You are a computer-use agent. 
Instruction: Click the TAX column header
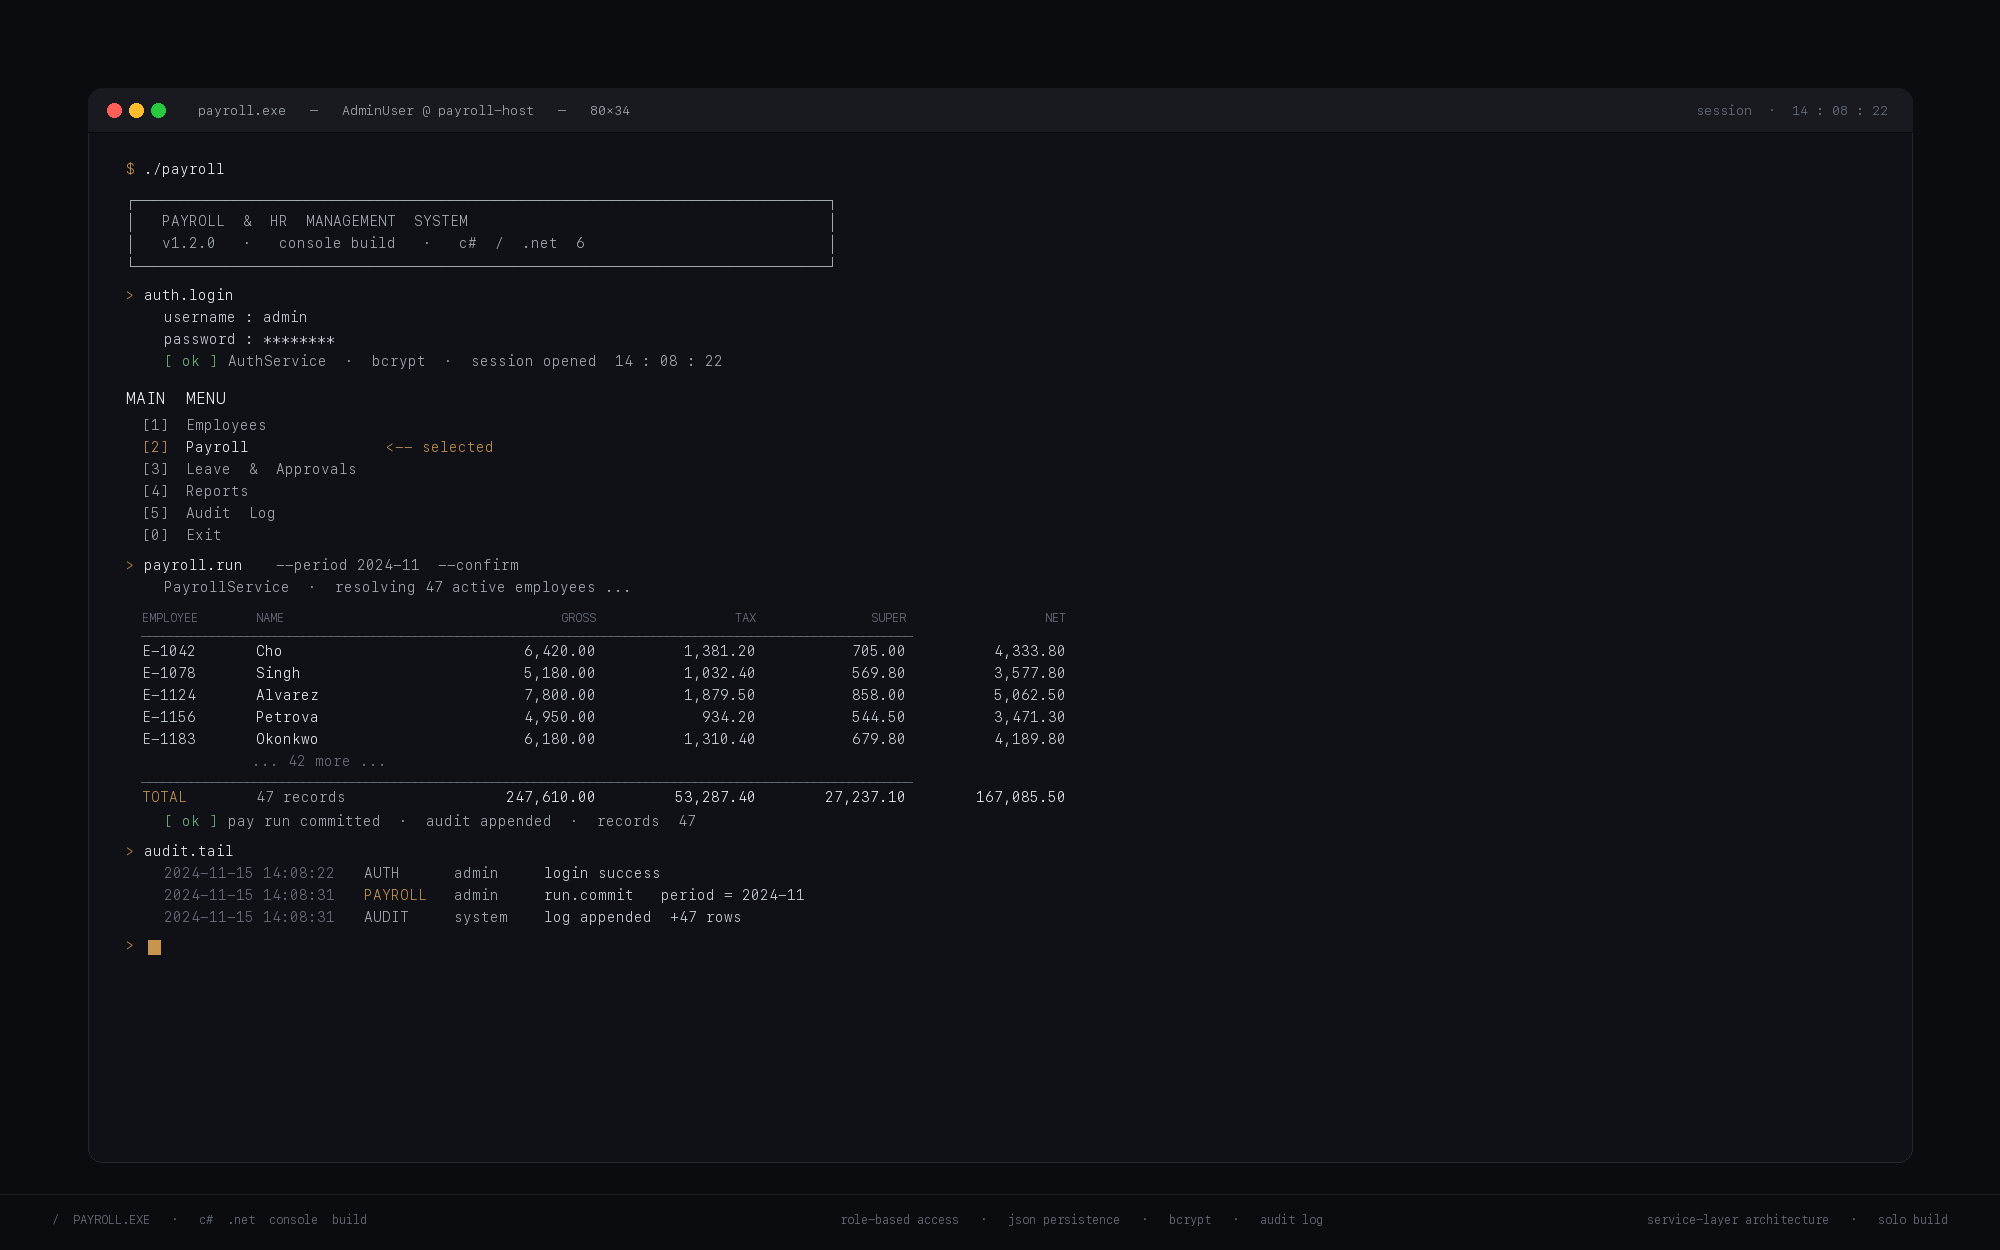coord(745,618)
